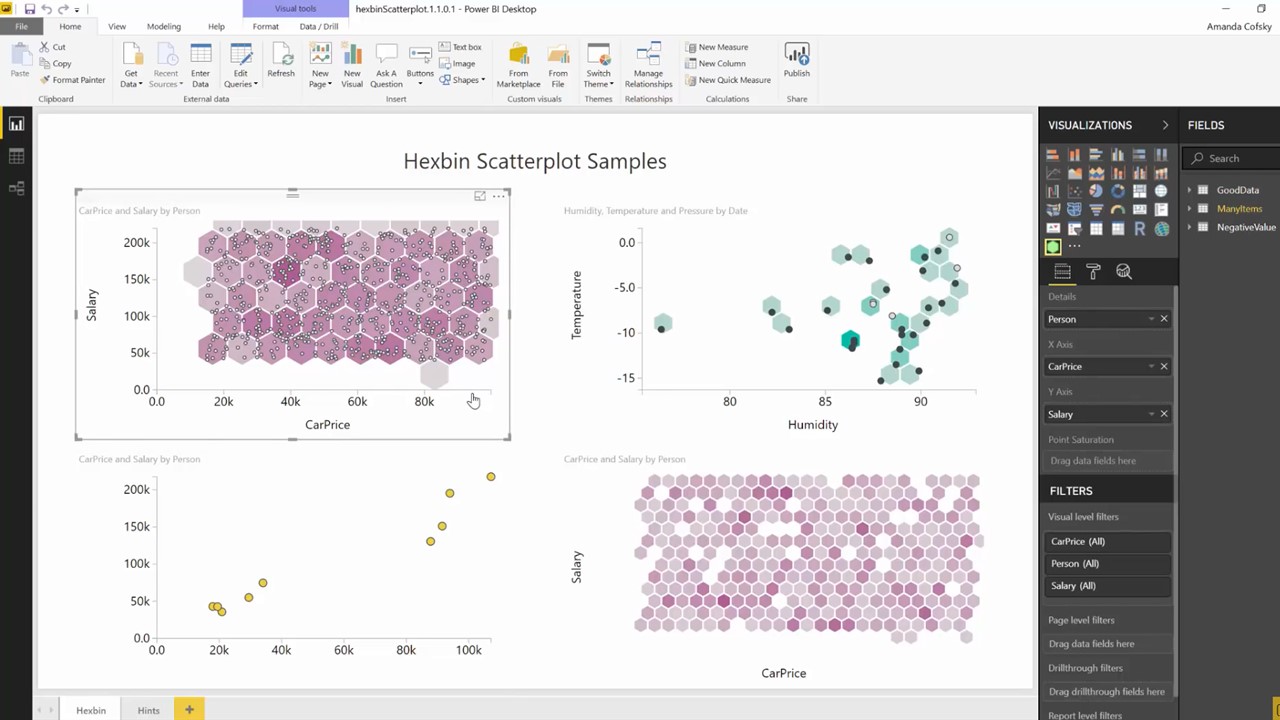Open More options on the selected visual
Viewport: 1280px width, 720px height.
(x=498, y=196)
